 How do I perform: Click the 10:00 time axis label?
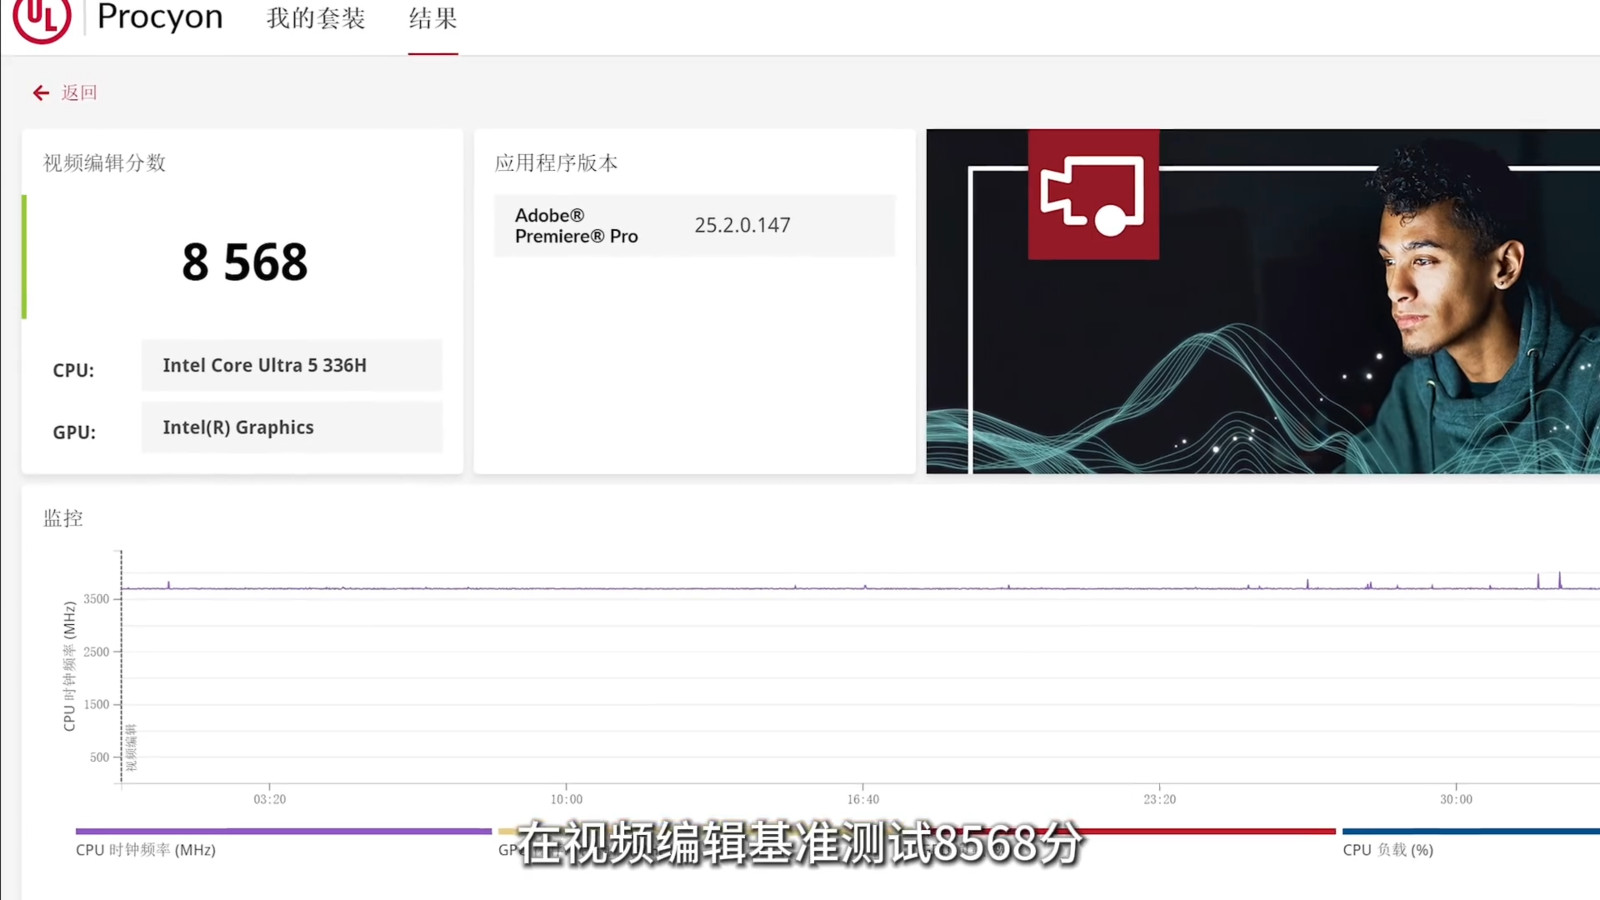tap(566, 799)
